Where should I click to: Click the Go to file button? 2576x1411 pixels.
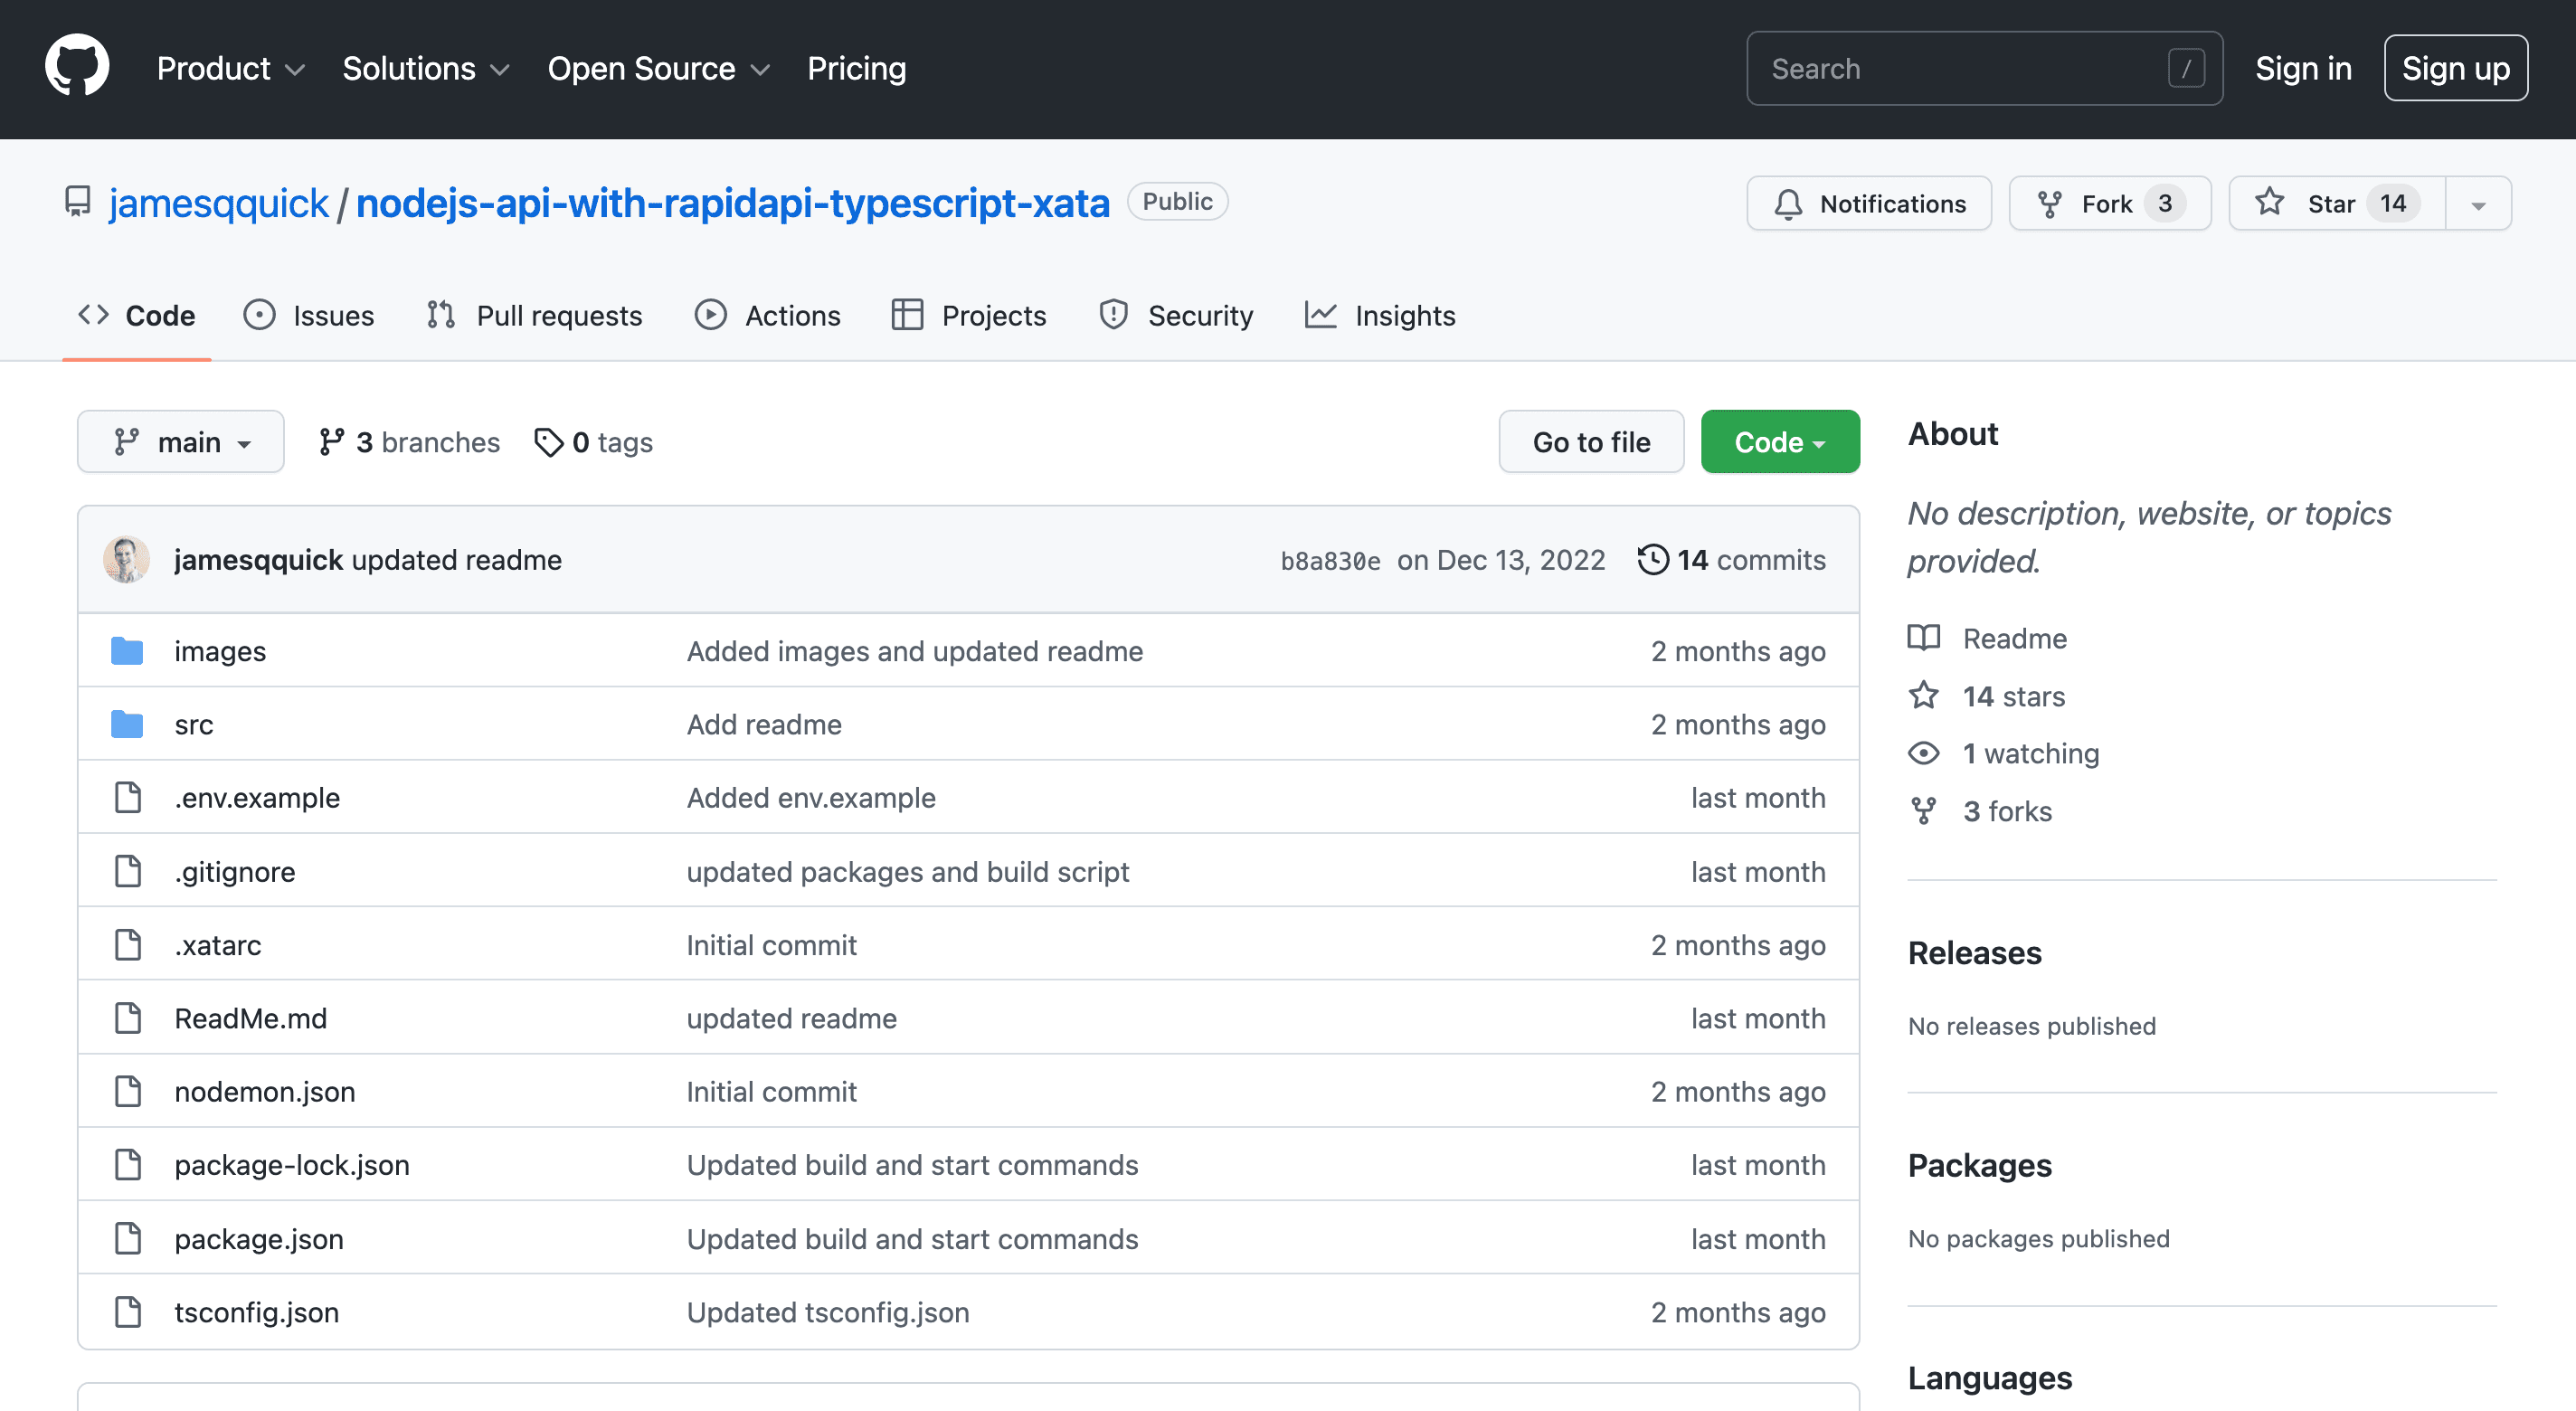1591,441
